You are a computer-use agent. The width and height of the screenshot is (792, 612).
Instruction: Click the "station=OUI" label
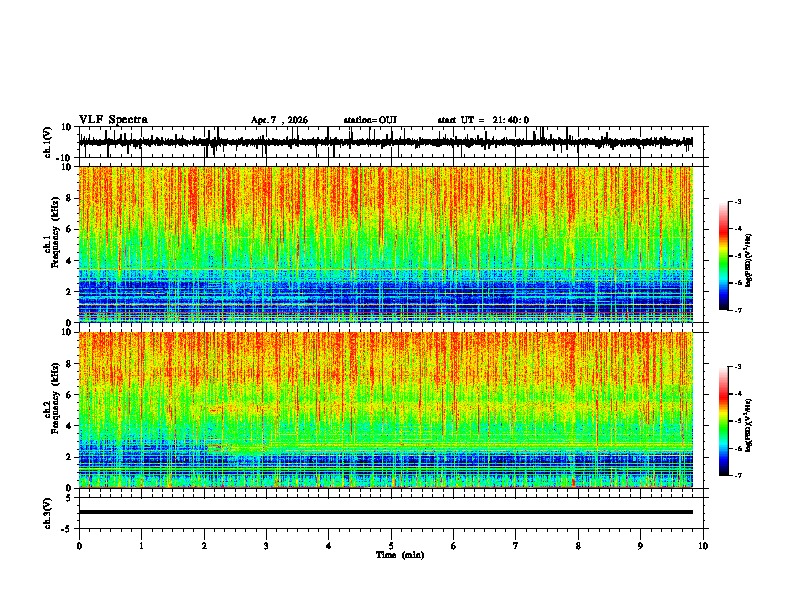tap(370, 120)
